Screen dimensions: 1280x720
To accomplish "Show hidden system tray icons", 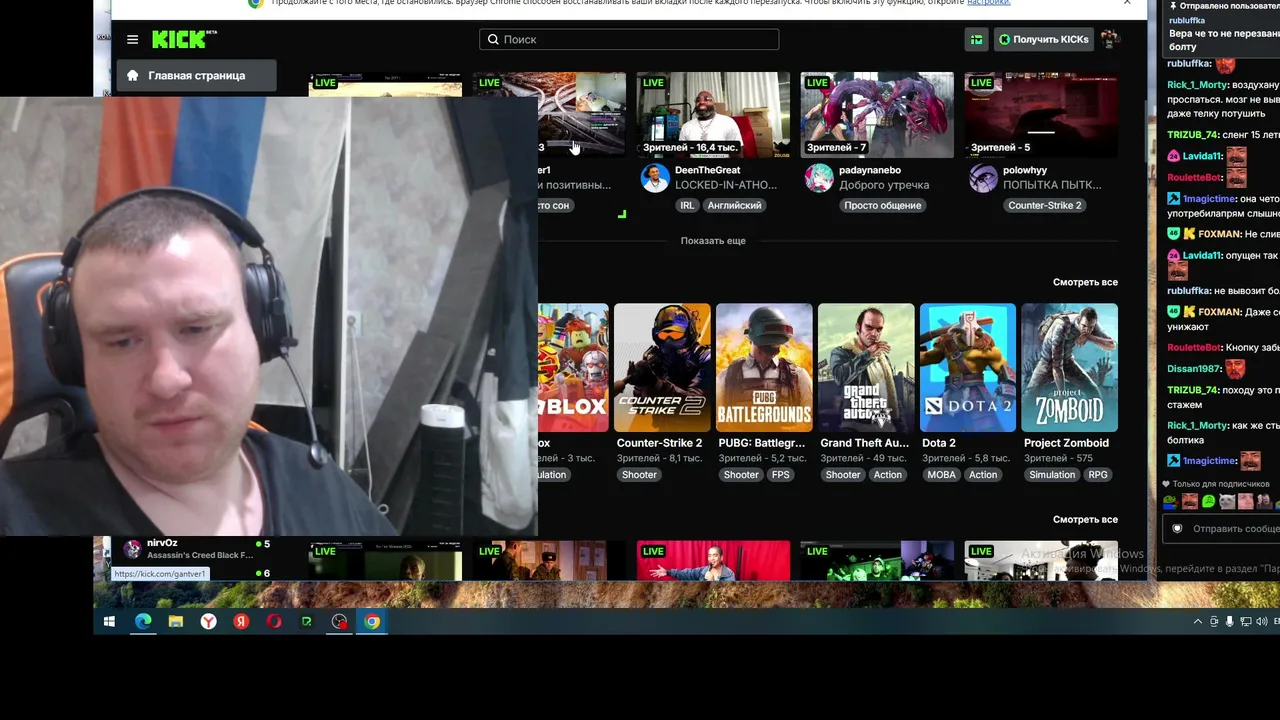I will [1198, 622].
